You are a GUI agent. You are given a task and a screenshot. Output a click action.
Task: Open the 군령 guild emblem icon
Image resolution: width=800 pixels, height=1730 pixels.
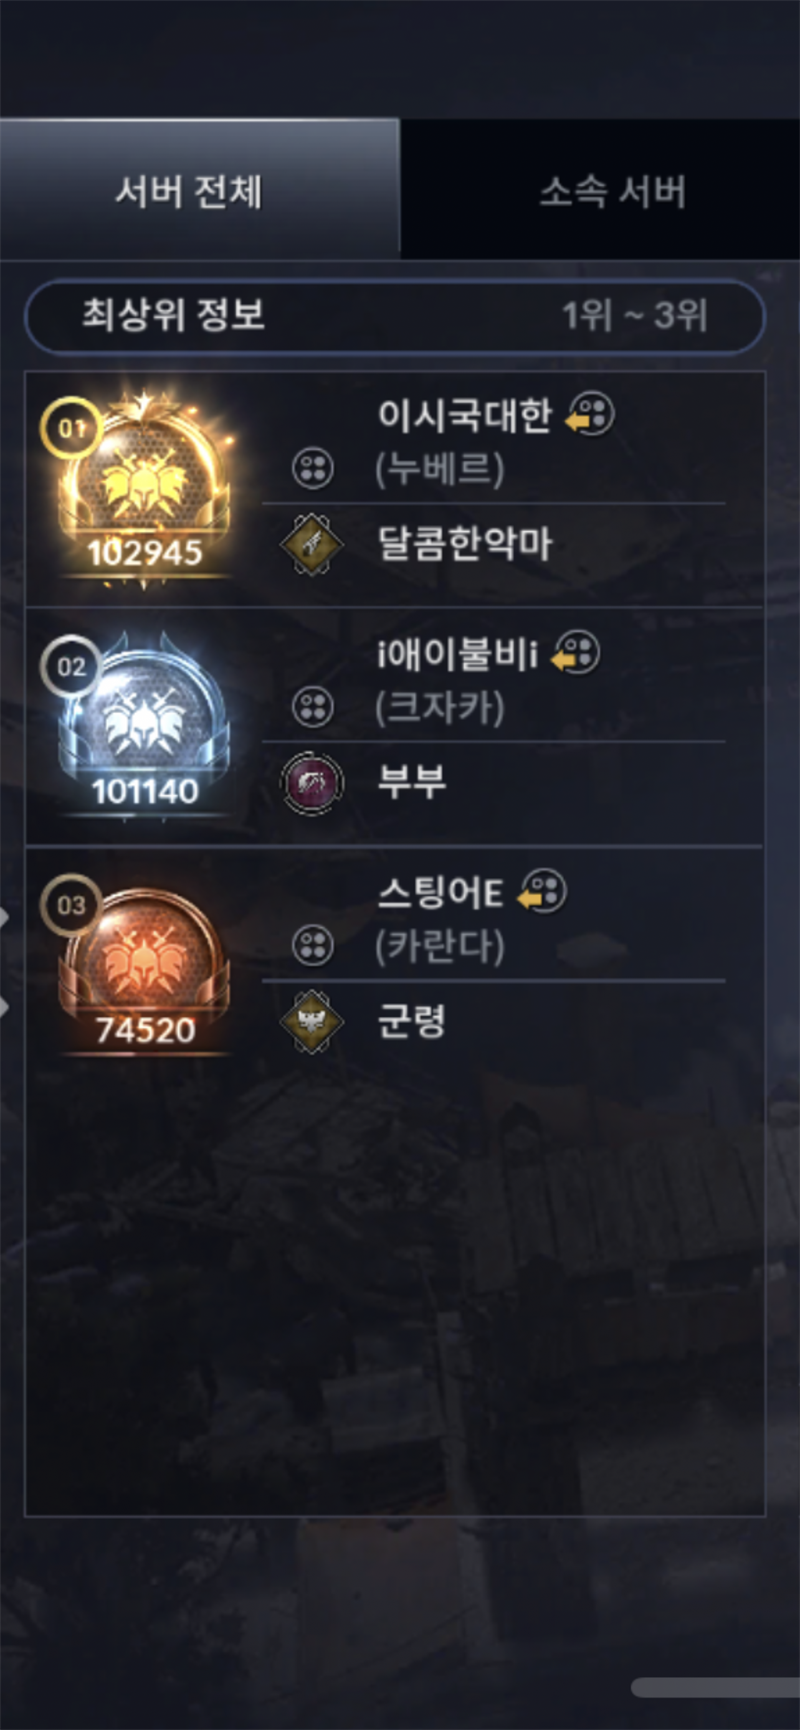coord(311,1021)
